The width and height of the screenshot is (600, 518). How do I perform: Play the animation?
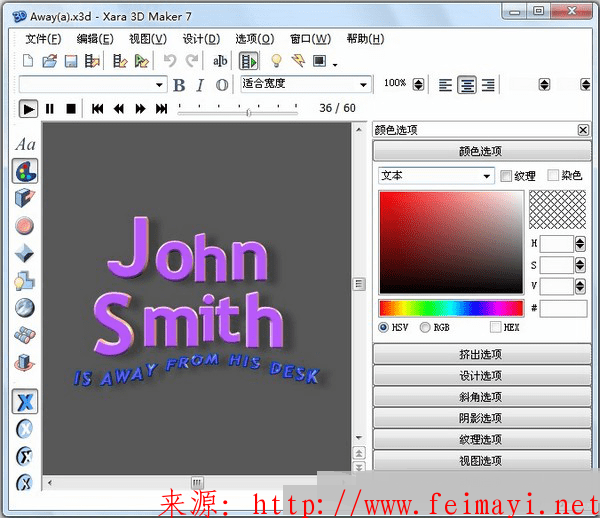28,109
